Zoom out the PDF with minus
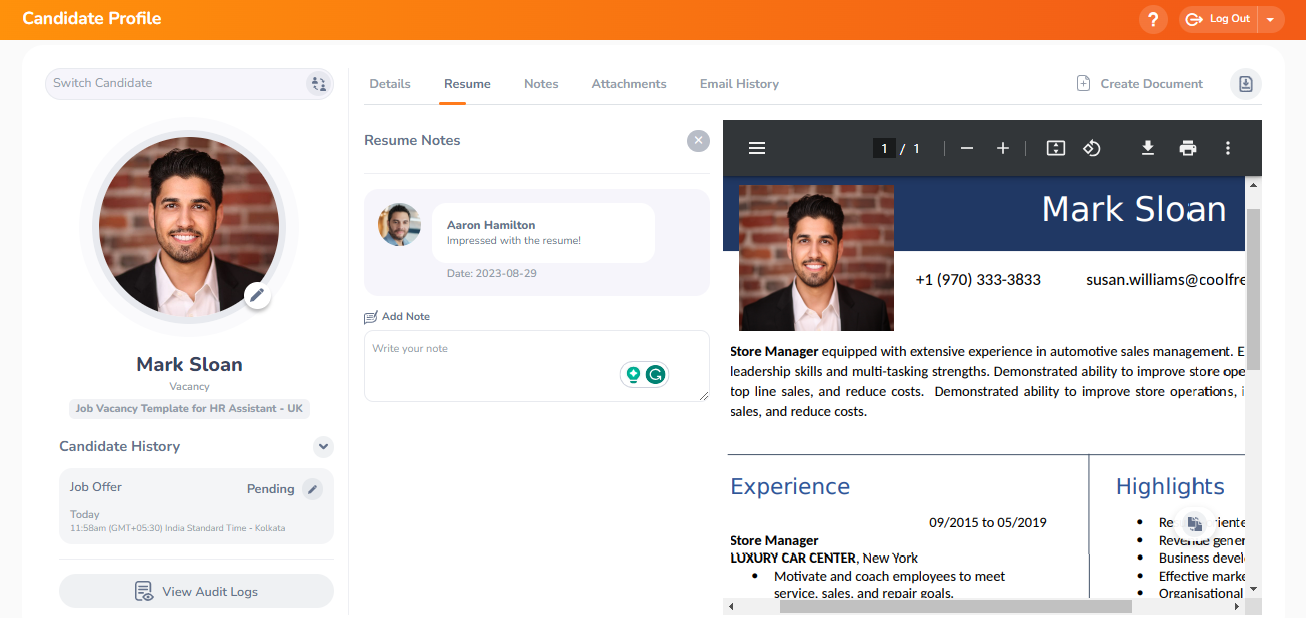 [967, 148]
